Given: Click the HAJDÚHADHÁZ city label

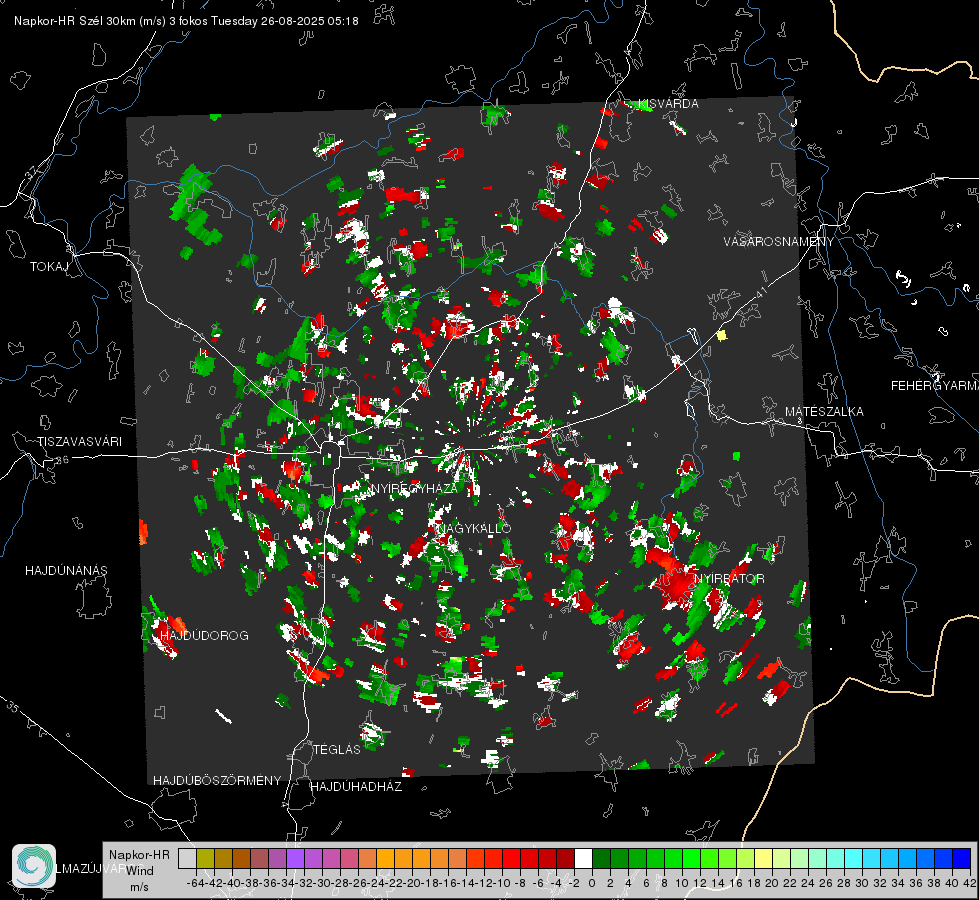Looking at the screenshot, I should tap(356, 787).
